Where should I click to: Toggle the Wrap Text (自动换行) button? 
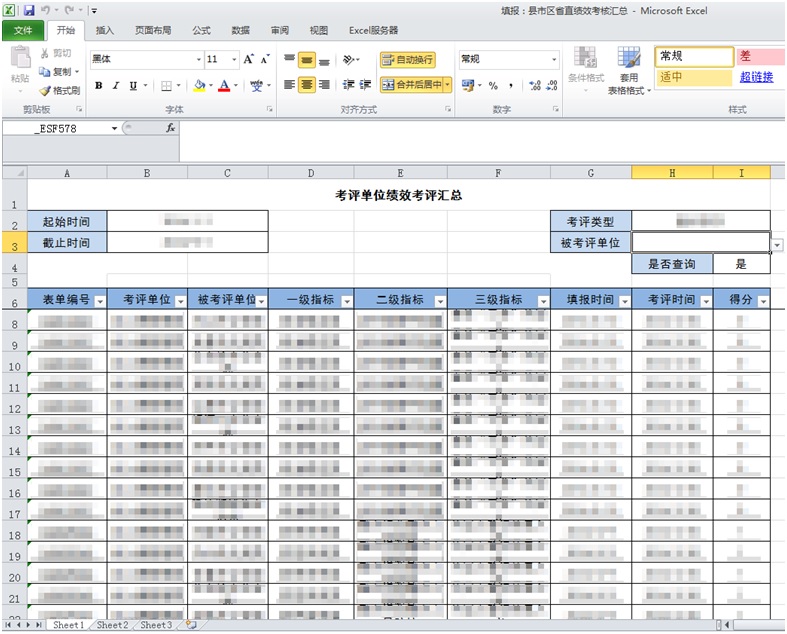point(408,60)
